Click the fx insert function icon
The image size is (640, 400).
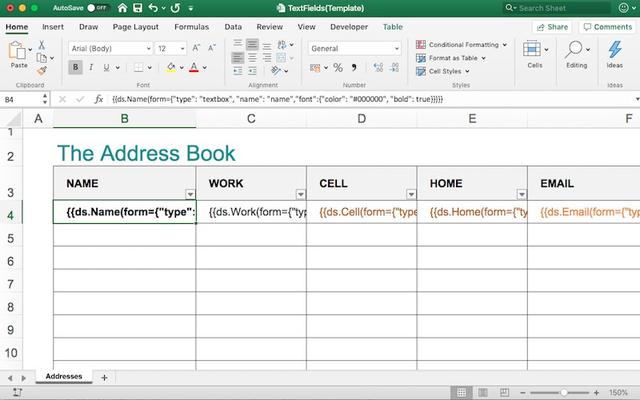pyautogui.click(x=98, y=99)
